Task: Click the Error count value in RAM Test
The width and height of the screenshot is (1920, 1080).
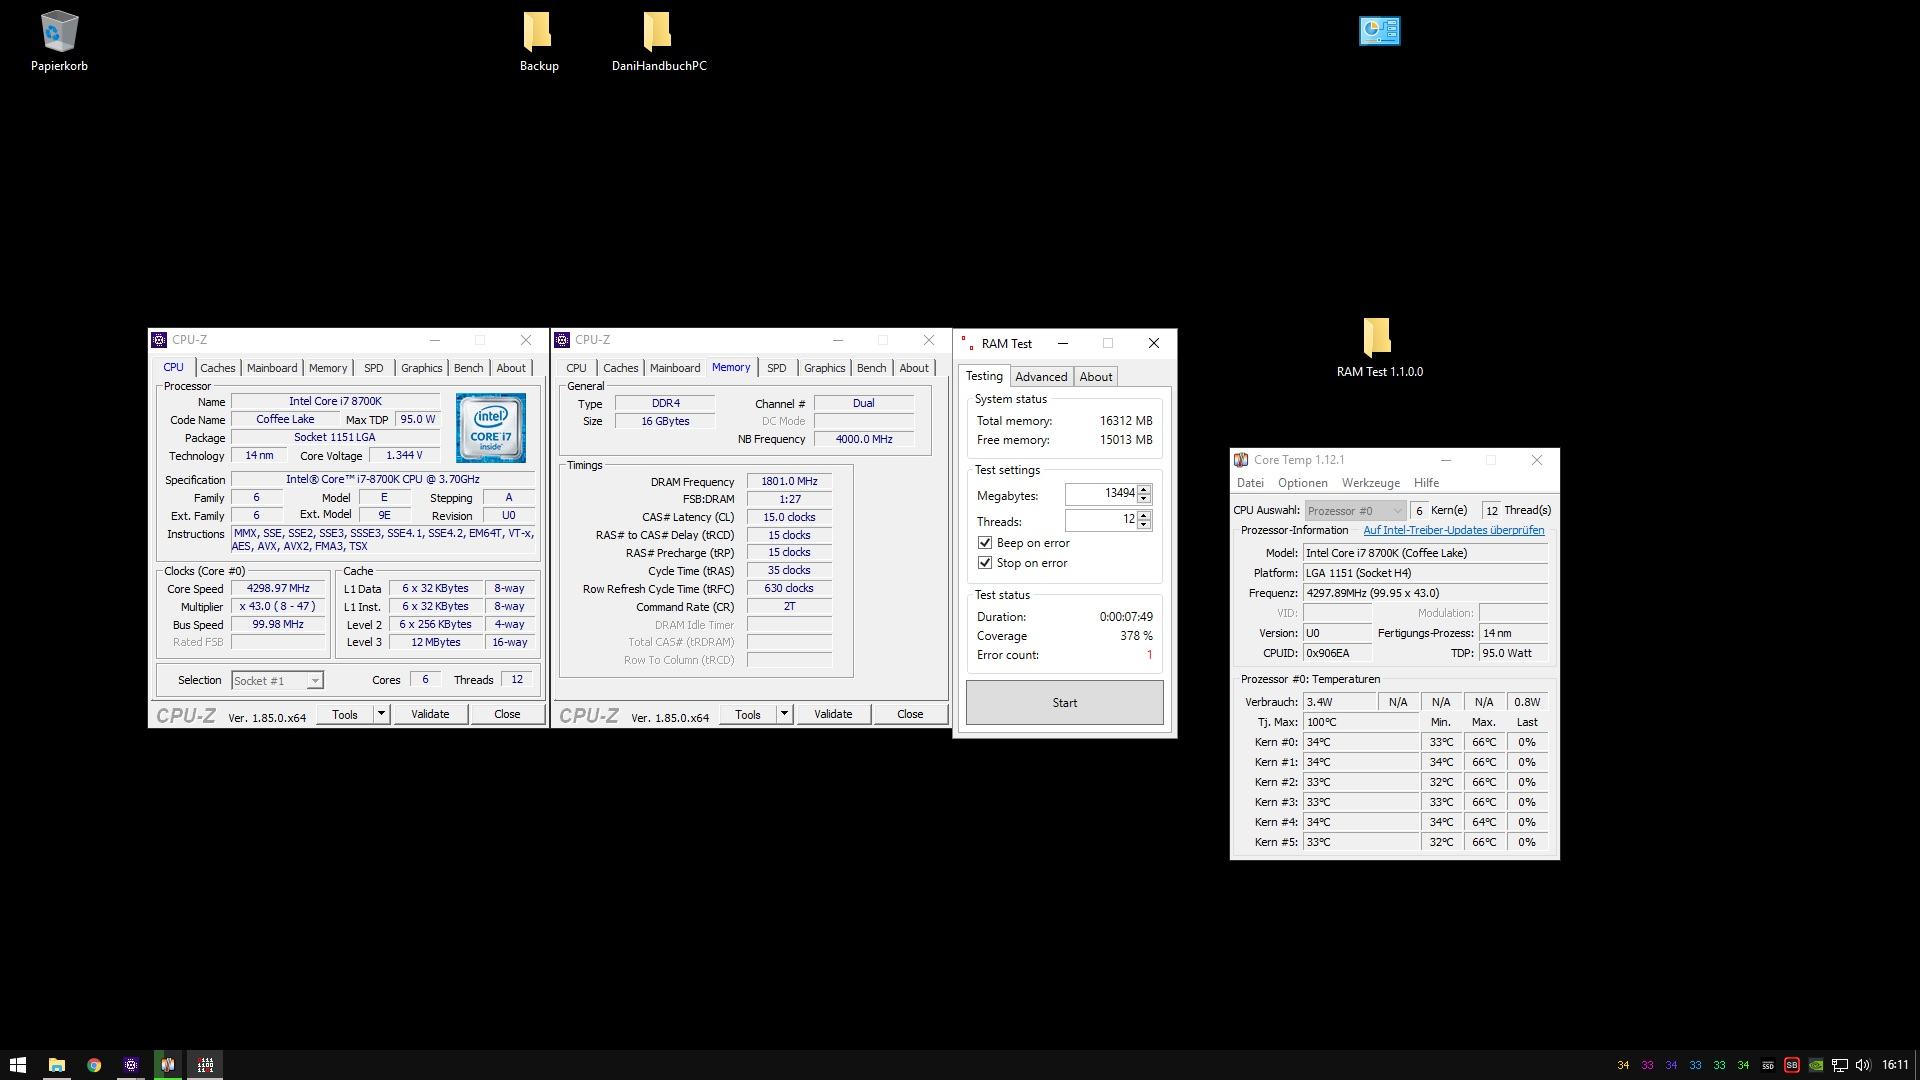Action: coord(1149,655)
